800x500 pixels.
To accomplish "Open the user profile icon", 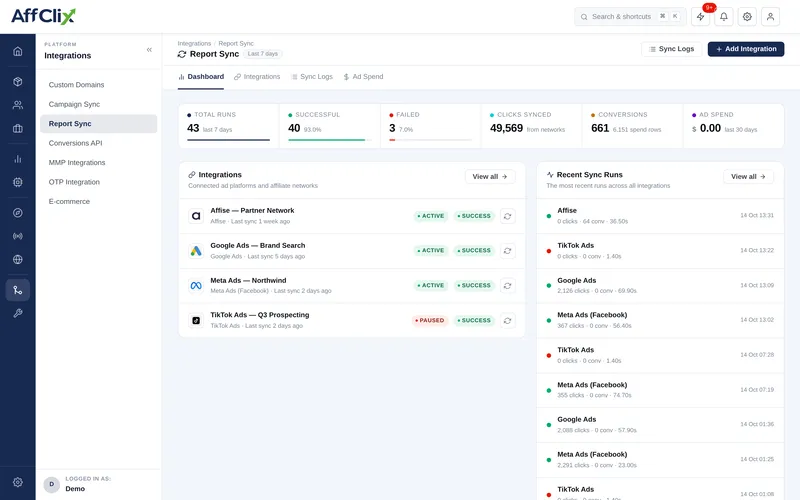I will tap(770, 17).
